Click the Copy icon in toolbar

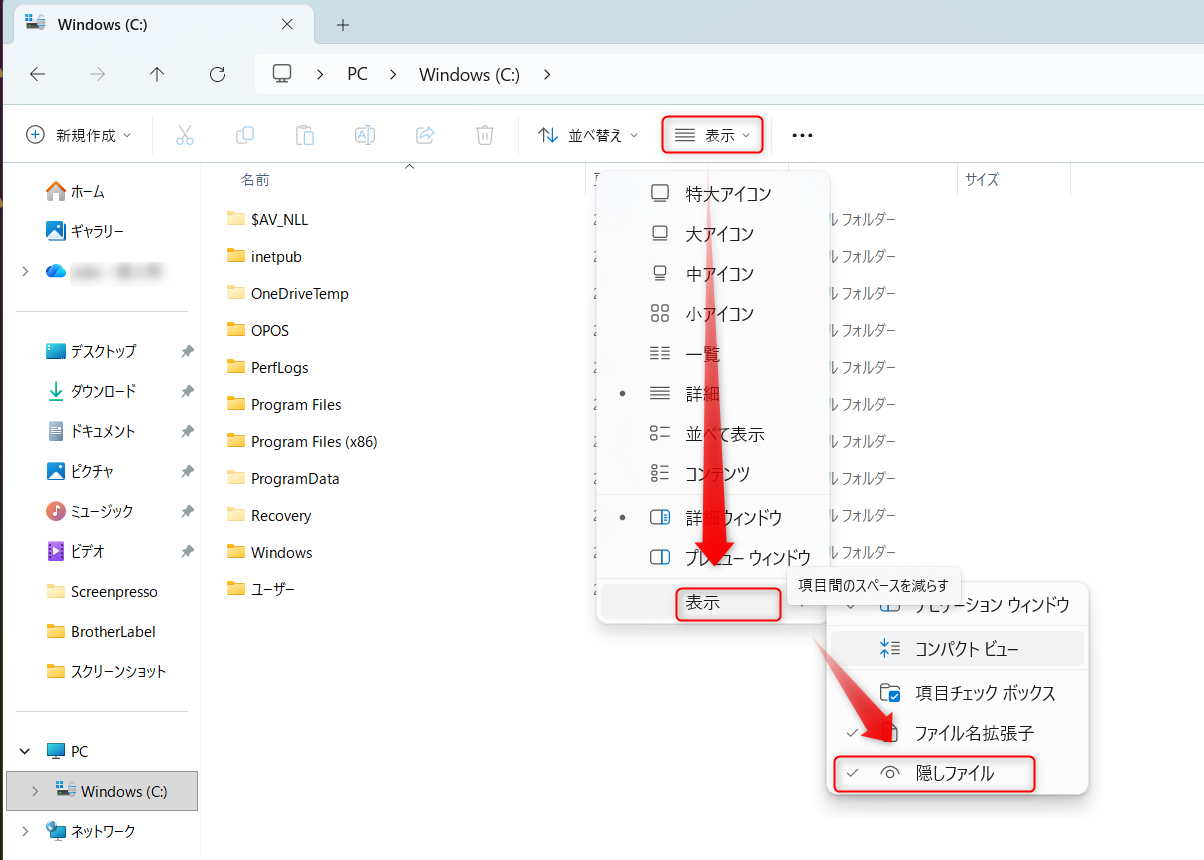245,135
